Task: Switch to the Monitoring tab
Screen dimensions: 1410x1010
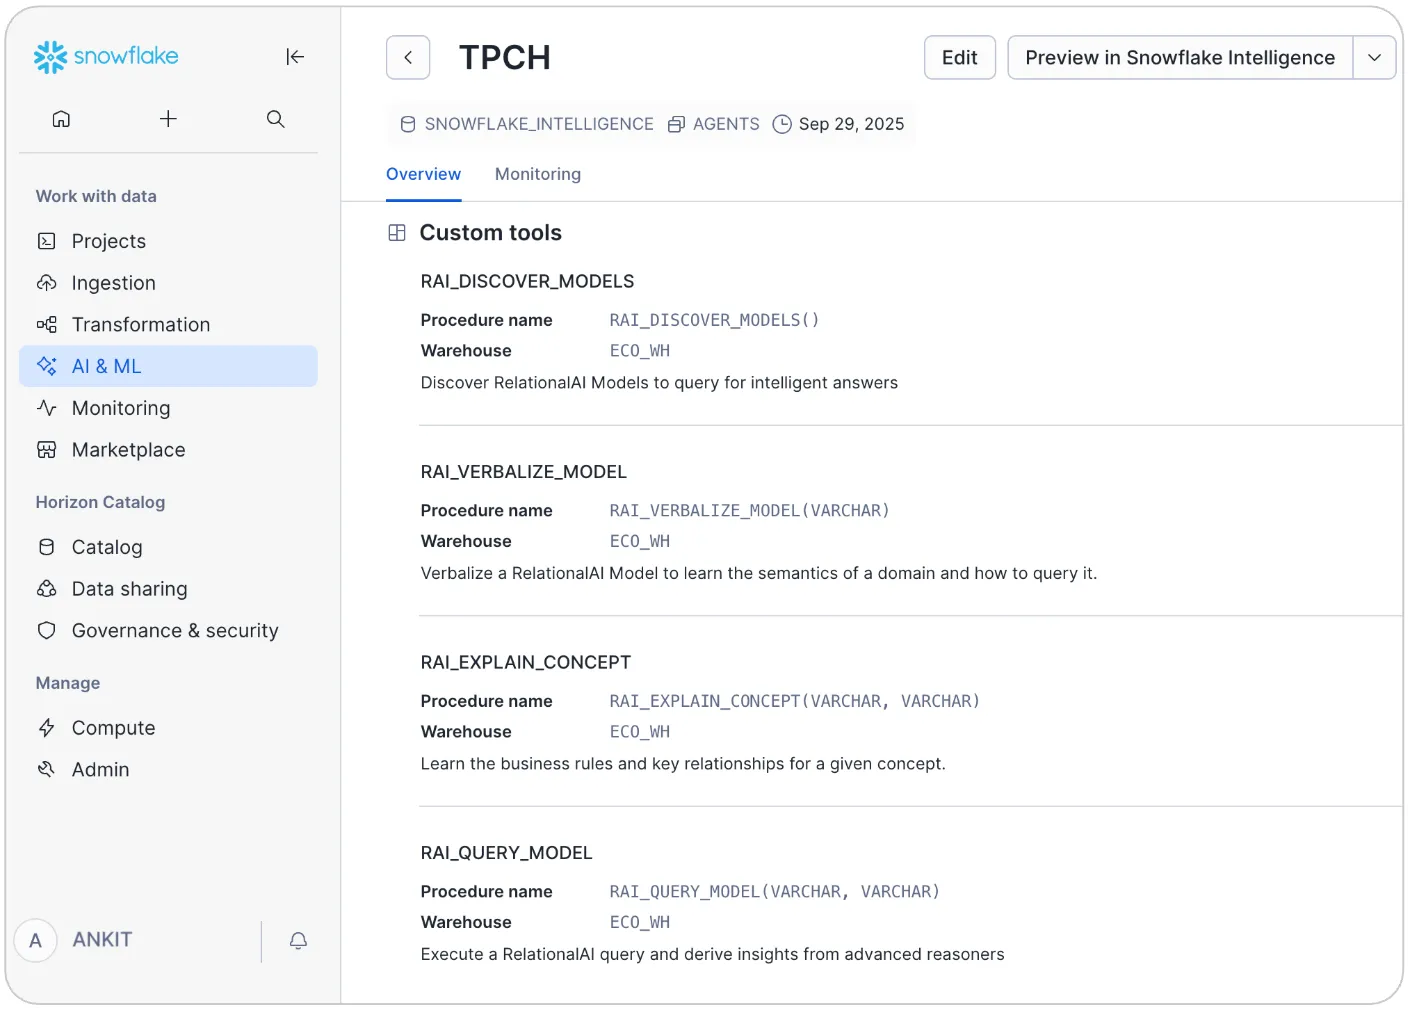Action: pyautogui.click(x=537, y=174)
